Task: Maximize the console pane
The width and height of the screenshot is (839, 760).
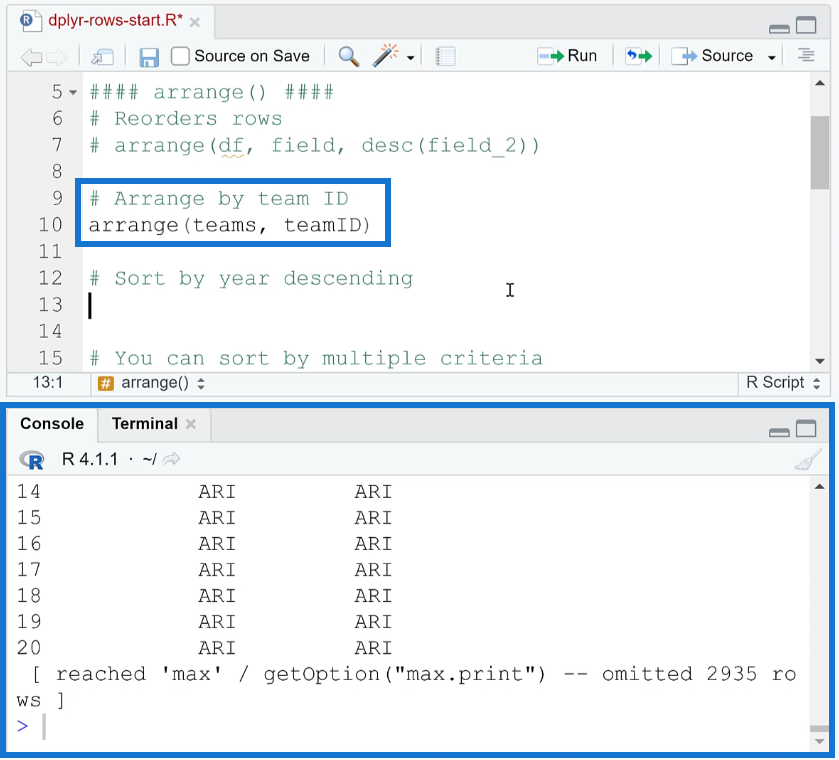Action: (806, 429)
